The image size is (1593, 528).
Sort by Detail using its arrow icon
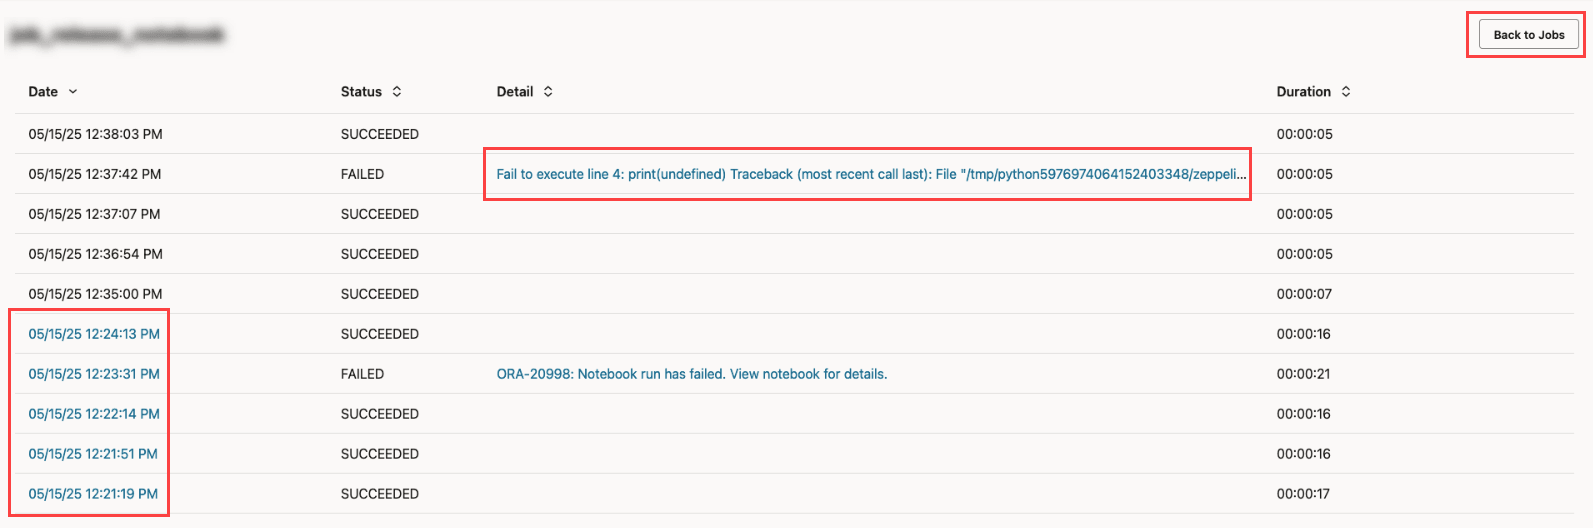(x=548, y=92)
